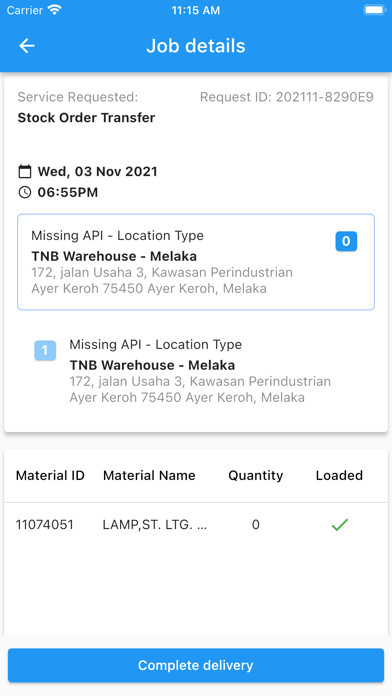Image resolution: width=392 pixels, height=696 pixels.
Task: Tap the Material ID column header
Action: point(50,475)
